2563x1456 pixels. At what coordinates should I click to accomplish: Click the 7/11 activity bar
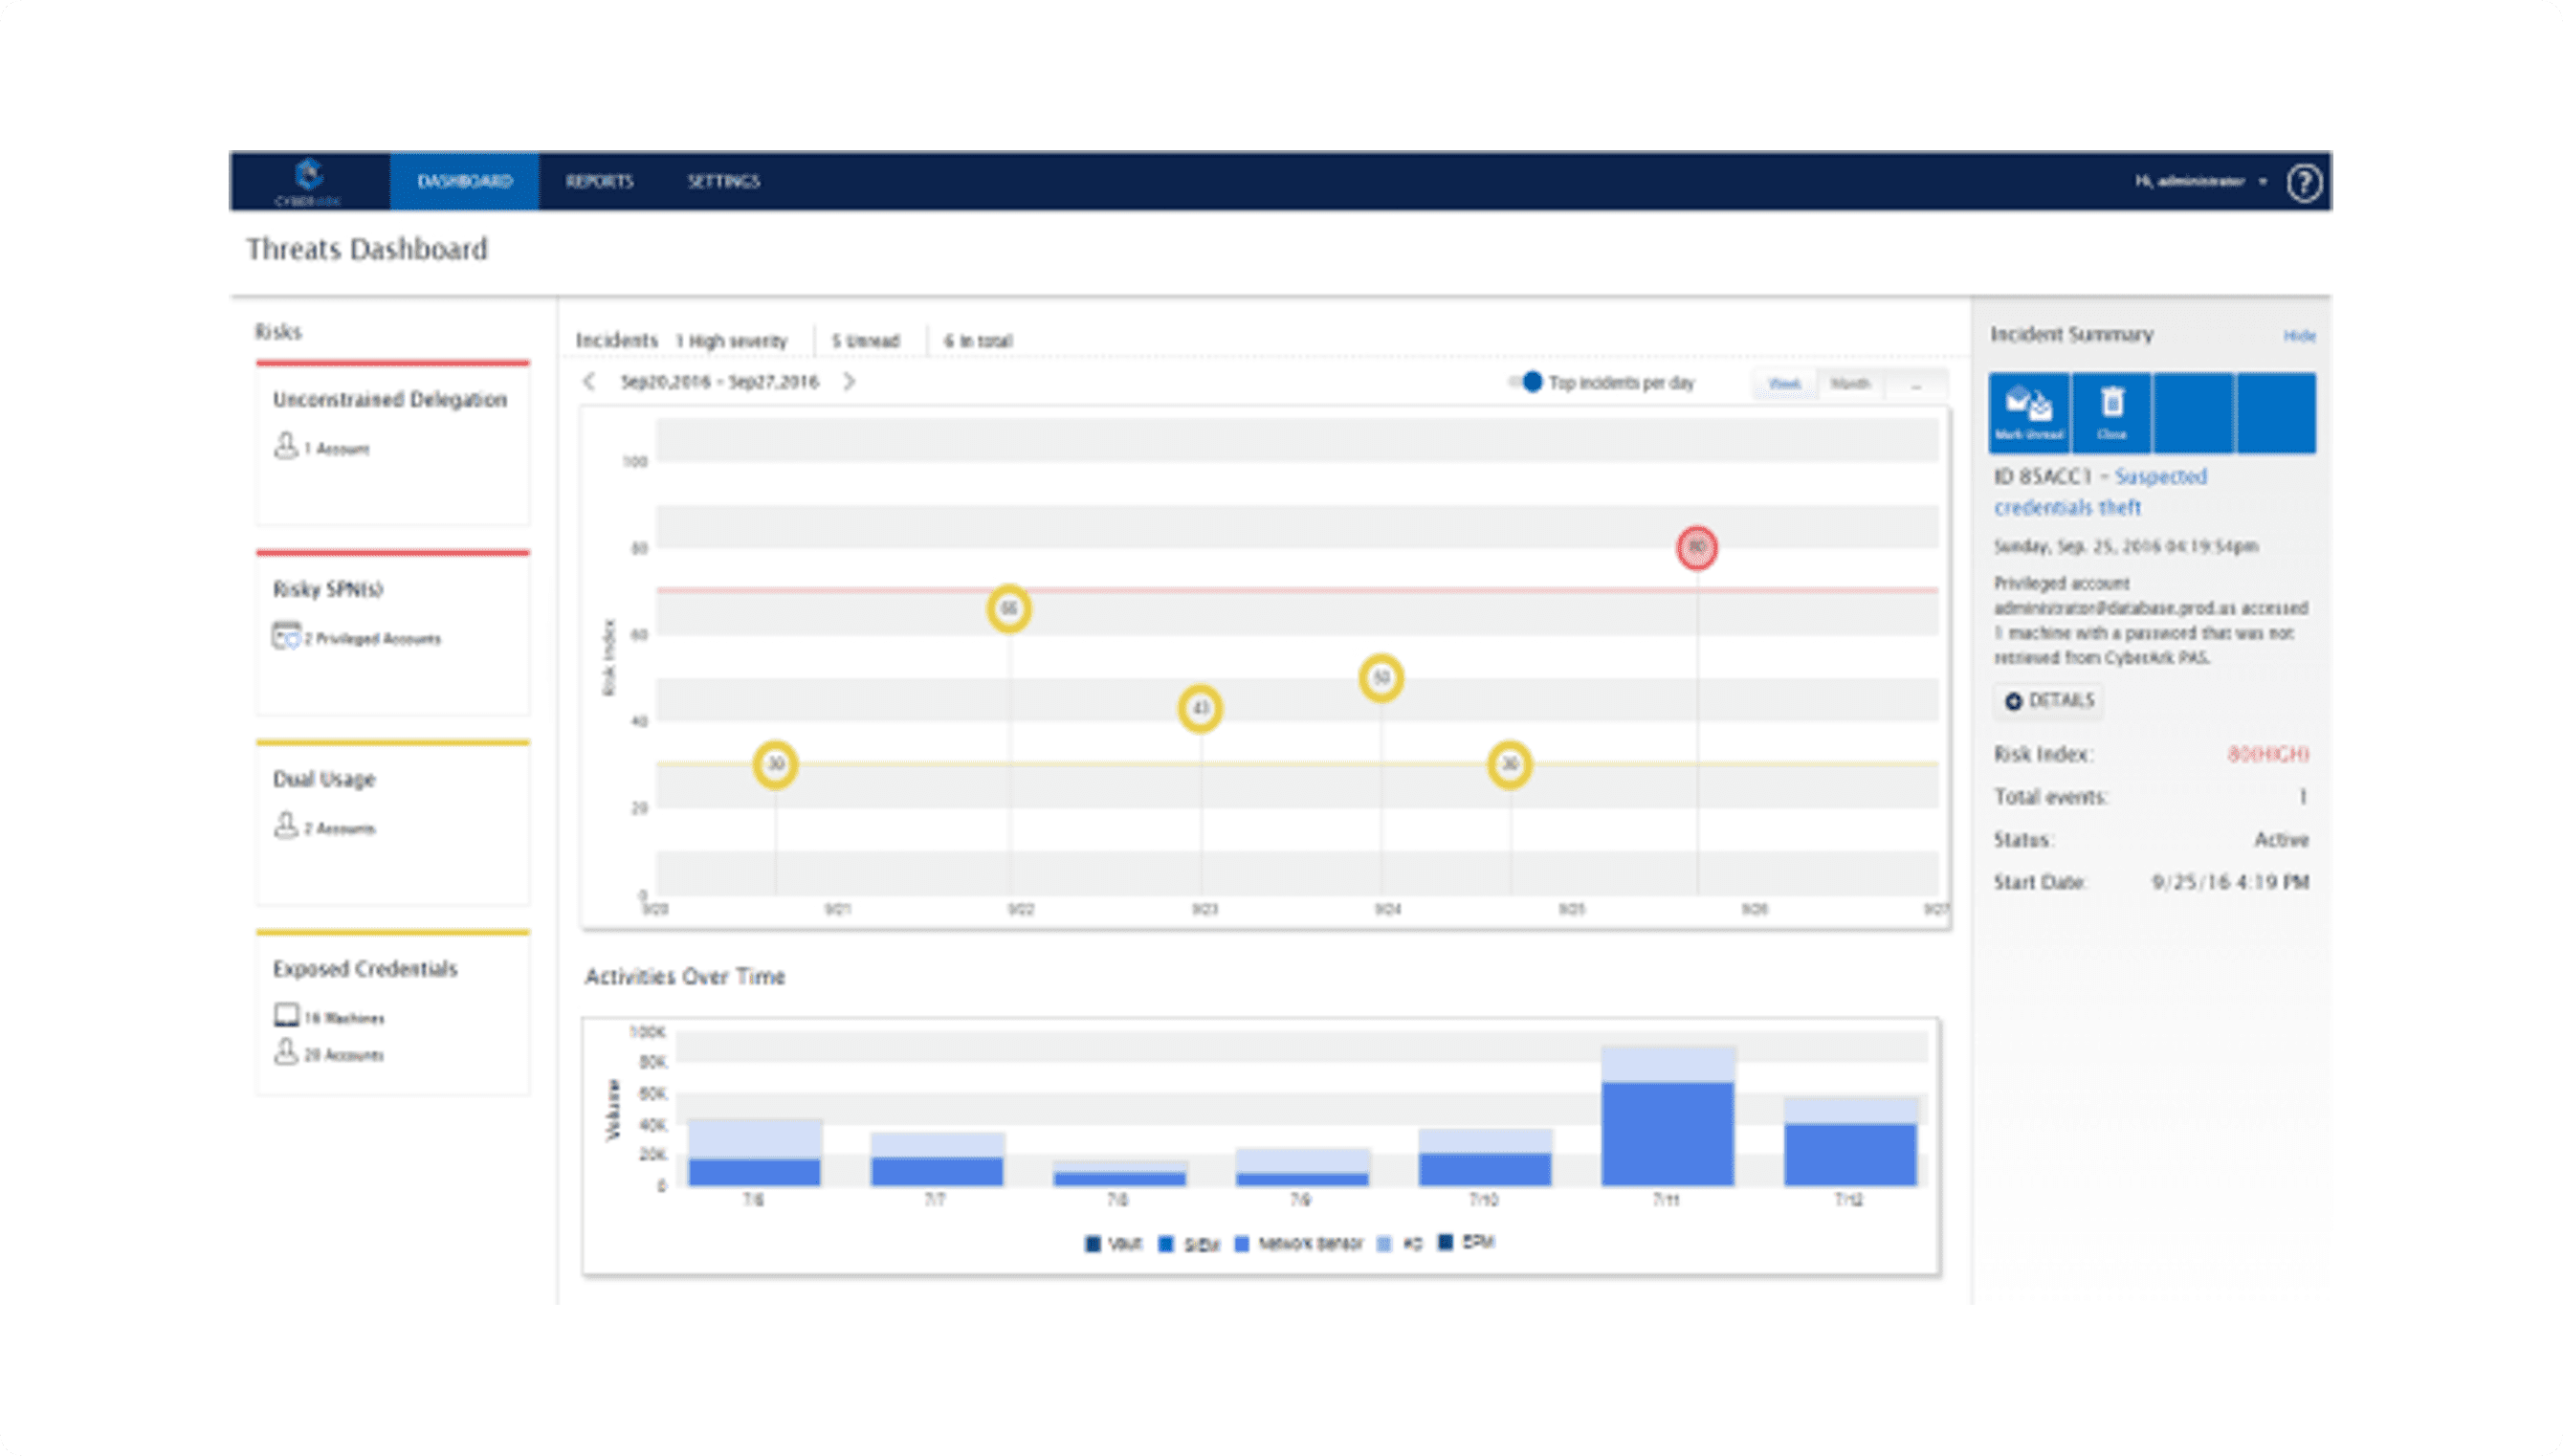point(1668,1116)
